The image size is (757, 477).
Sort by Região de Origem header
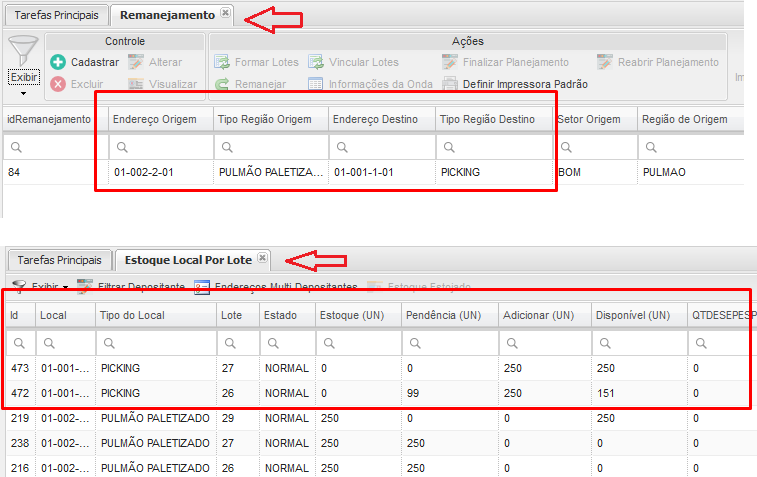691,119
